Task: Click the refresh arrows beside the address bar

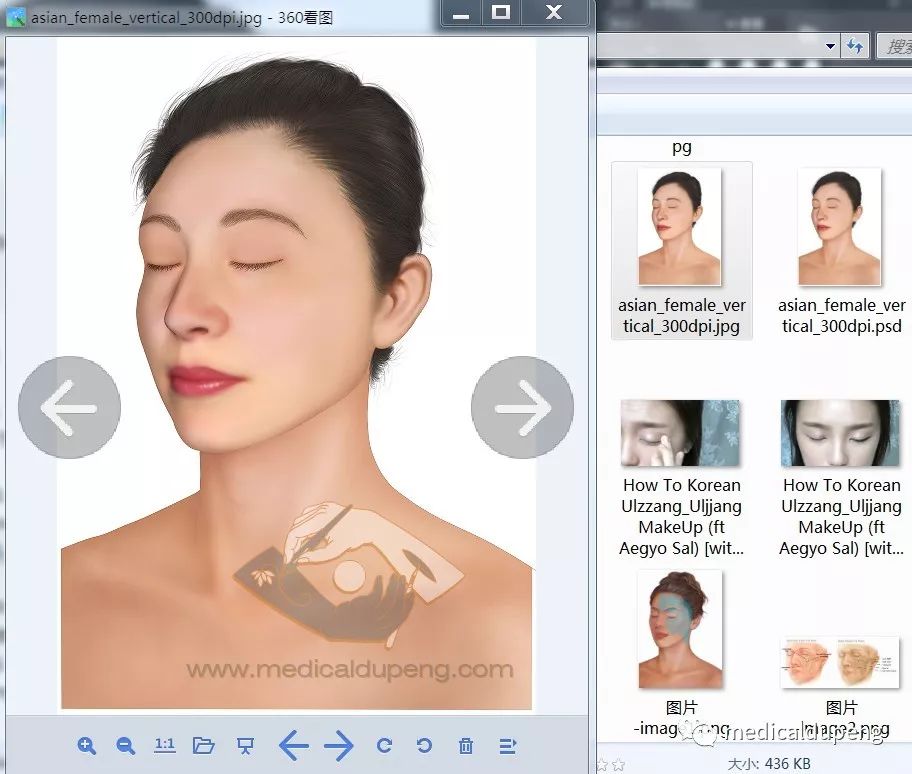Action: 856,46
